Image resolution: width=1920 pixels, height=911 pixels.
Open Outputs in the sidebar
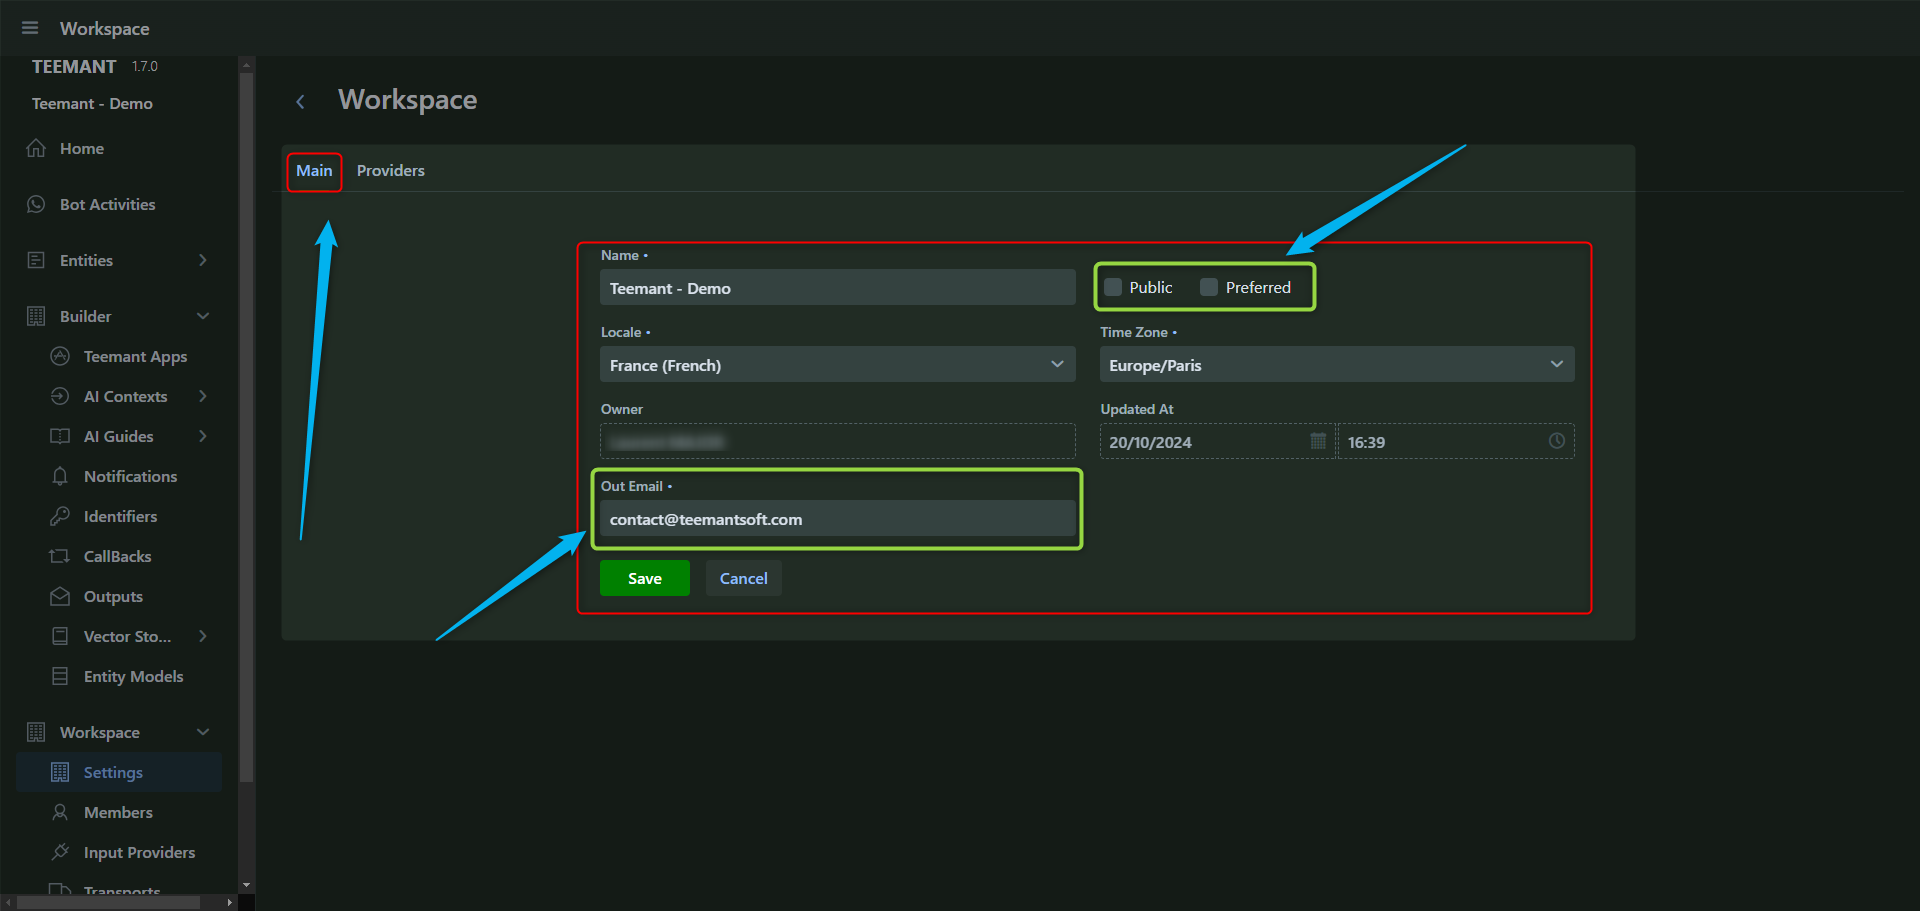click(x=113, y=597)
